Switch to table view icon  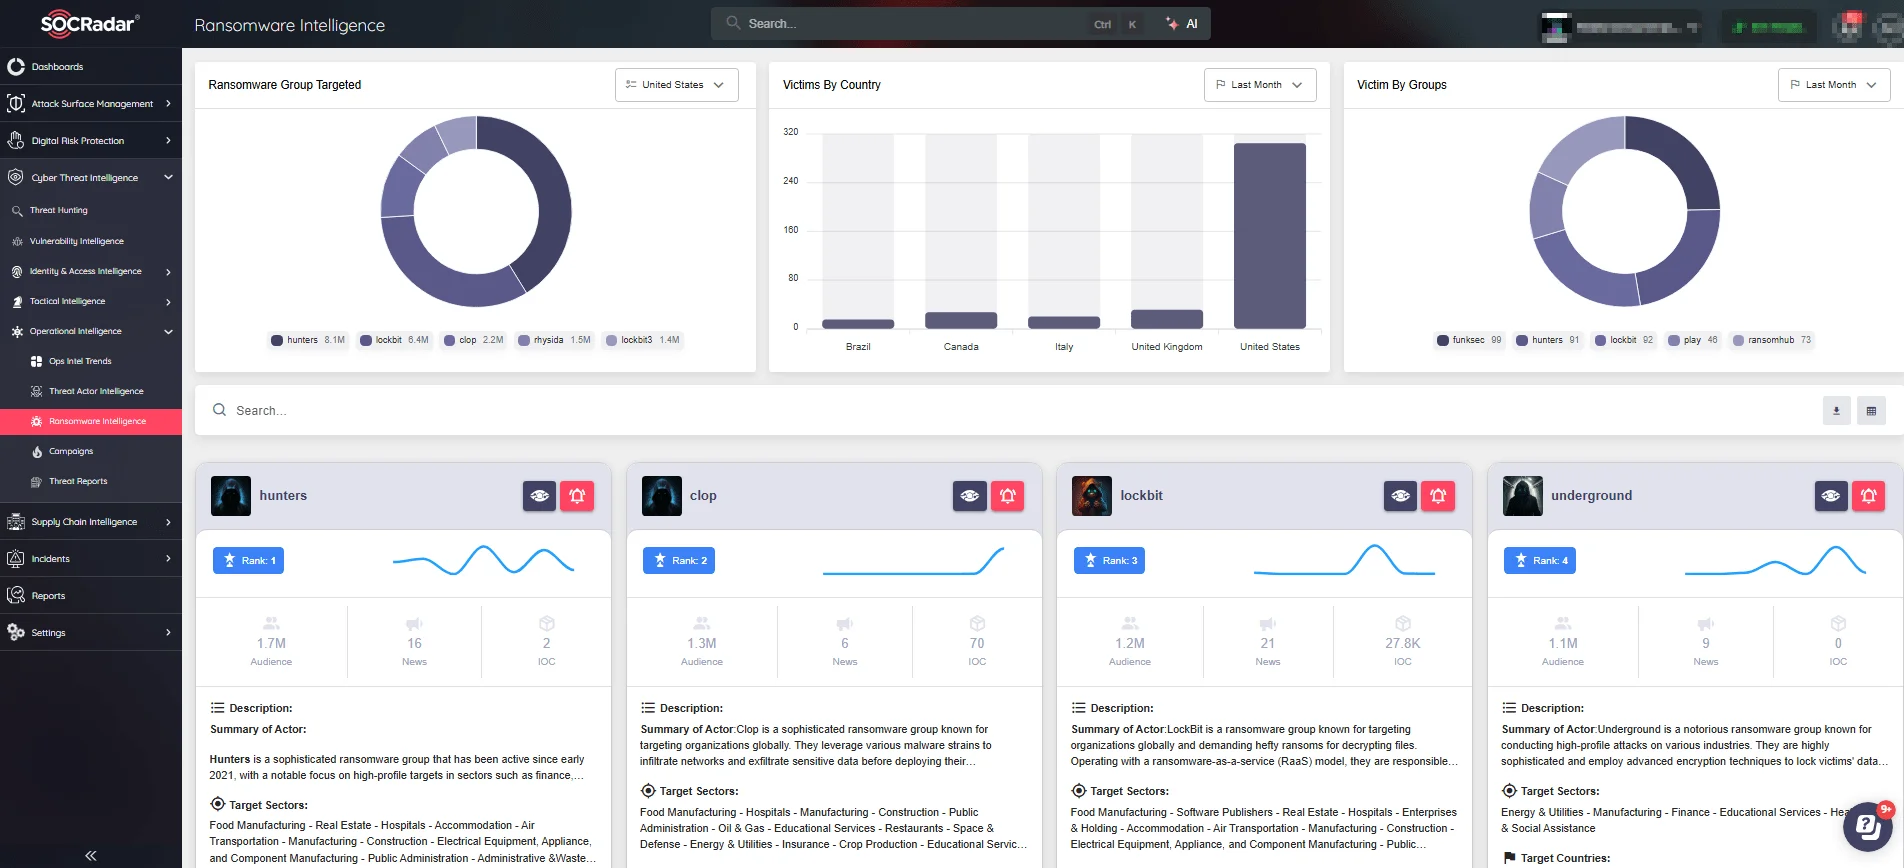tap(1871, 411)
